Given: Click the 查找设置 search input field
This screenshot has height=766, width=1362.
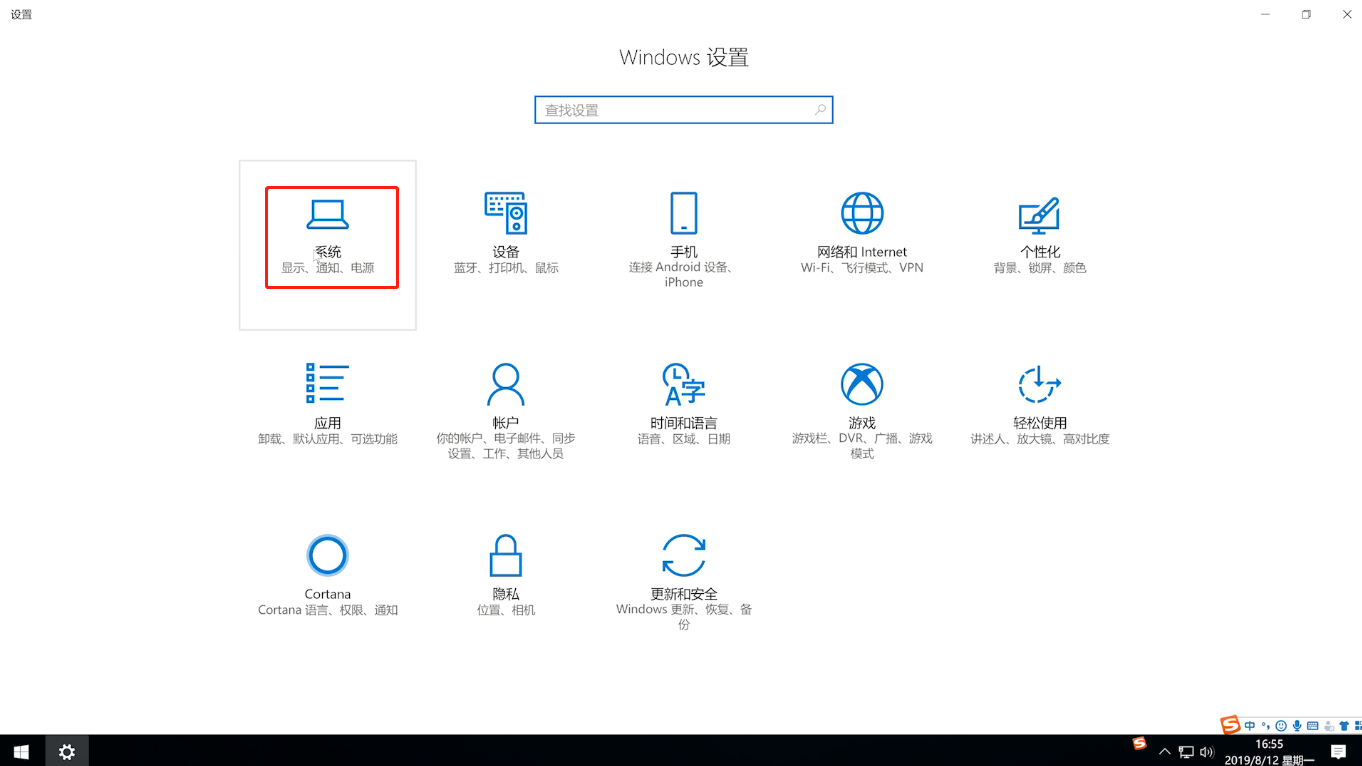Looking at the screenshot, I should 684,110.
